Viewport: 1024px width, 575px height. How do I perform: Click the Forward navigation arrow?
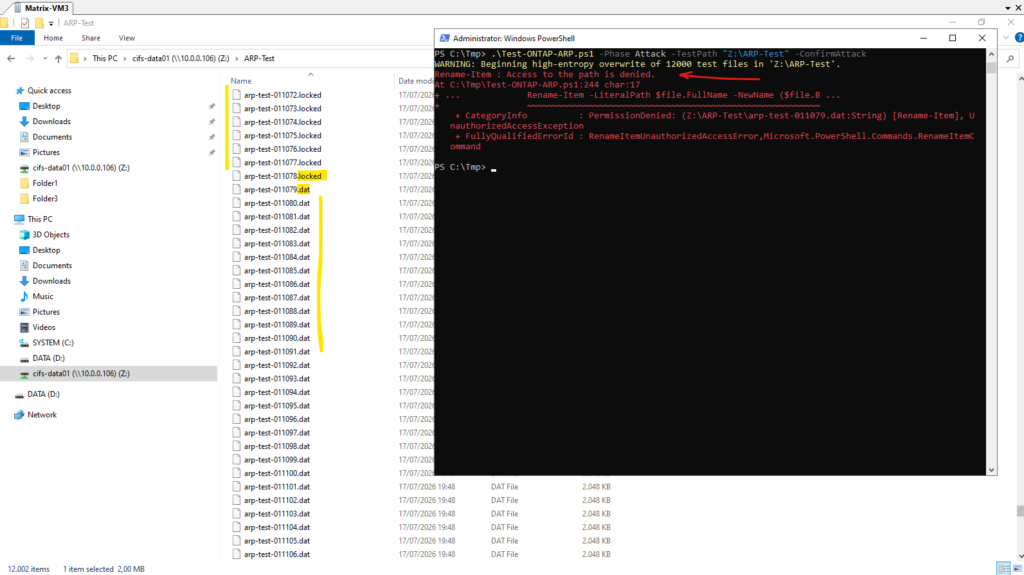point(30,58)
